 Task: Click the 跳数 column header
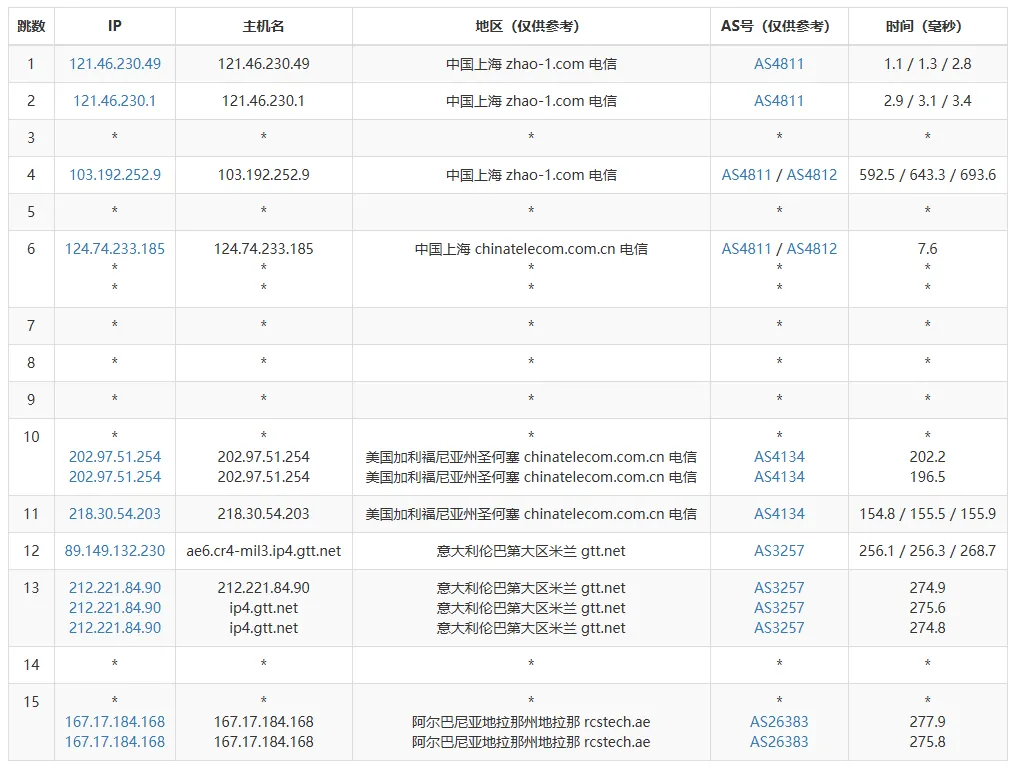pos(31,27)
